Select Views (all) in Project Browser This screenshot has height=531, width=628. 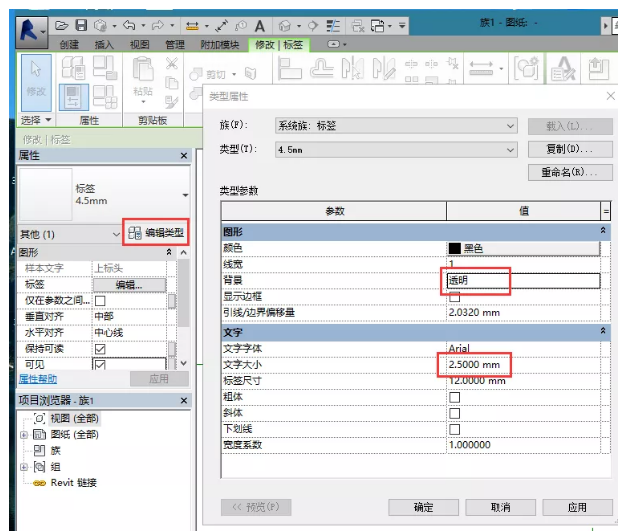74,418
